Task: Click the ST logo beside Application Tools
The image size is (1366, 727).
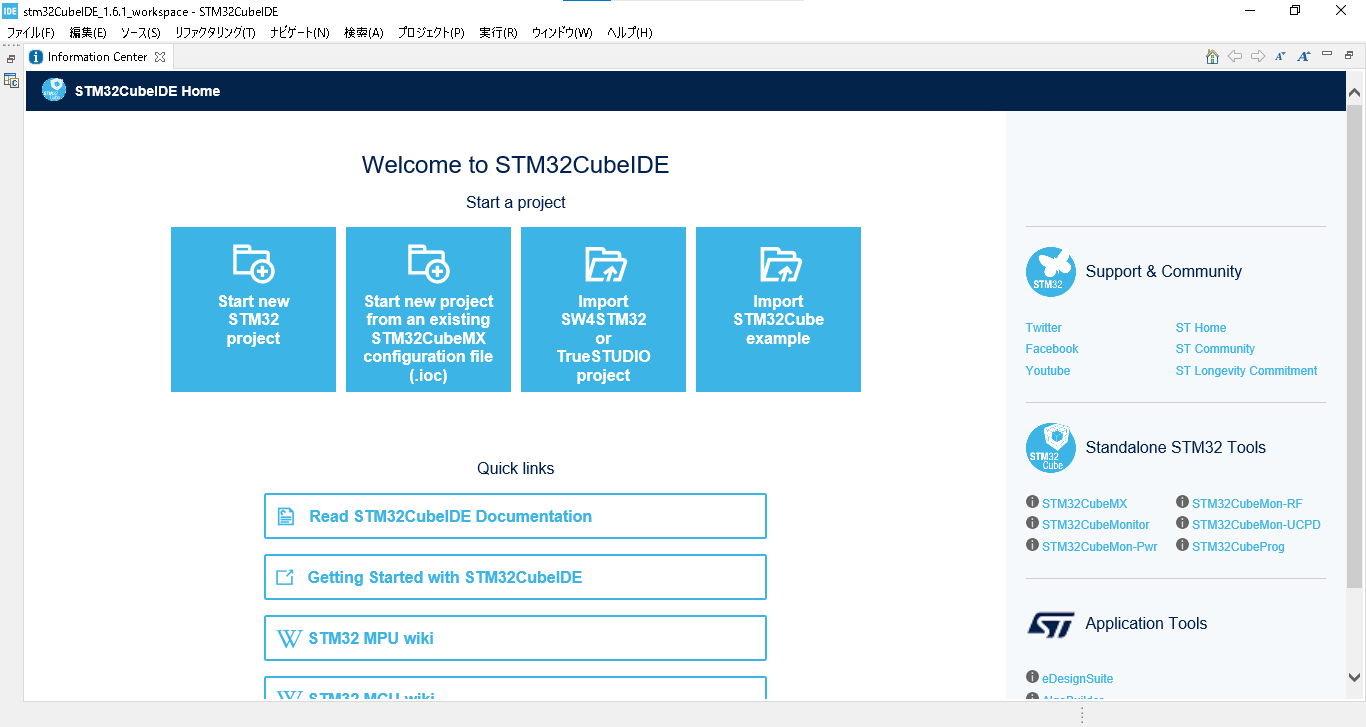Action: (1050, 624)
